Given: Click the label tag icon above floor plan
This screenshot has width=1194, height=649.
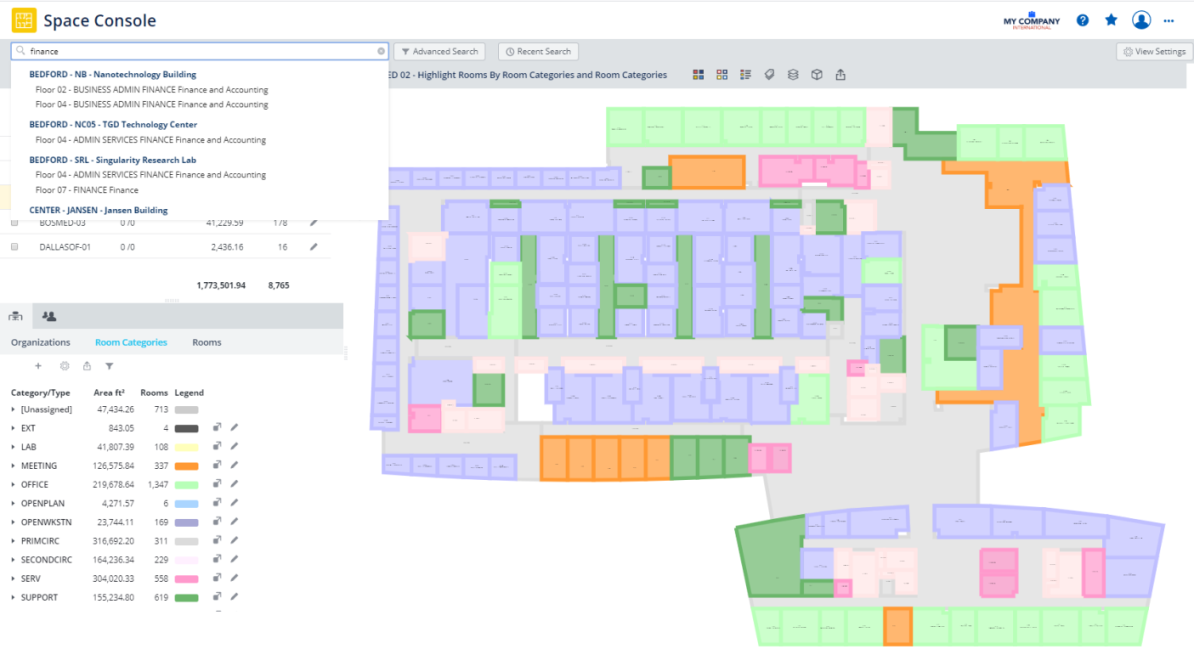Looking at the screenshot, I should tap(769, 75).
